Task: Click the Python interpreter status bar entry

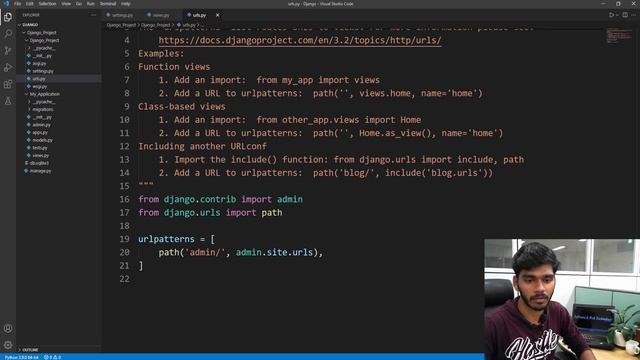Action: pyautogui.click(x=22, y=357)
